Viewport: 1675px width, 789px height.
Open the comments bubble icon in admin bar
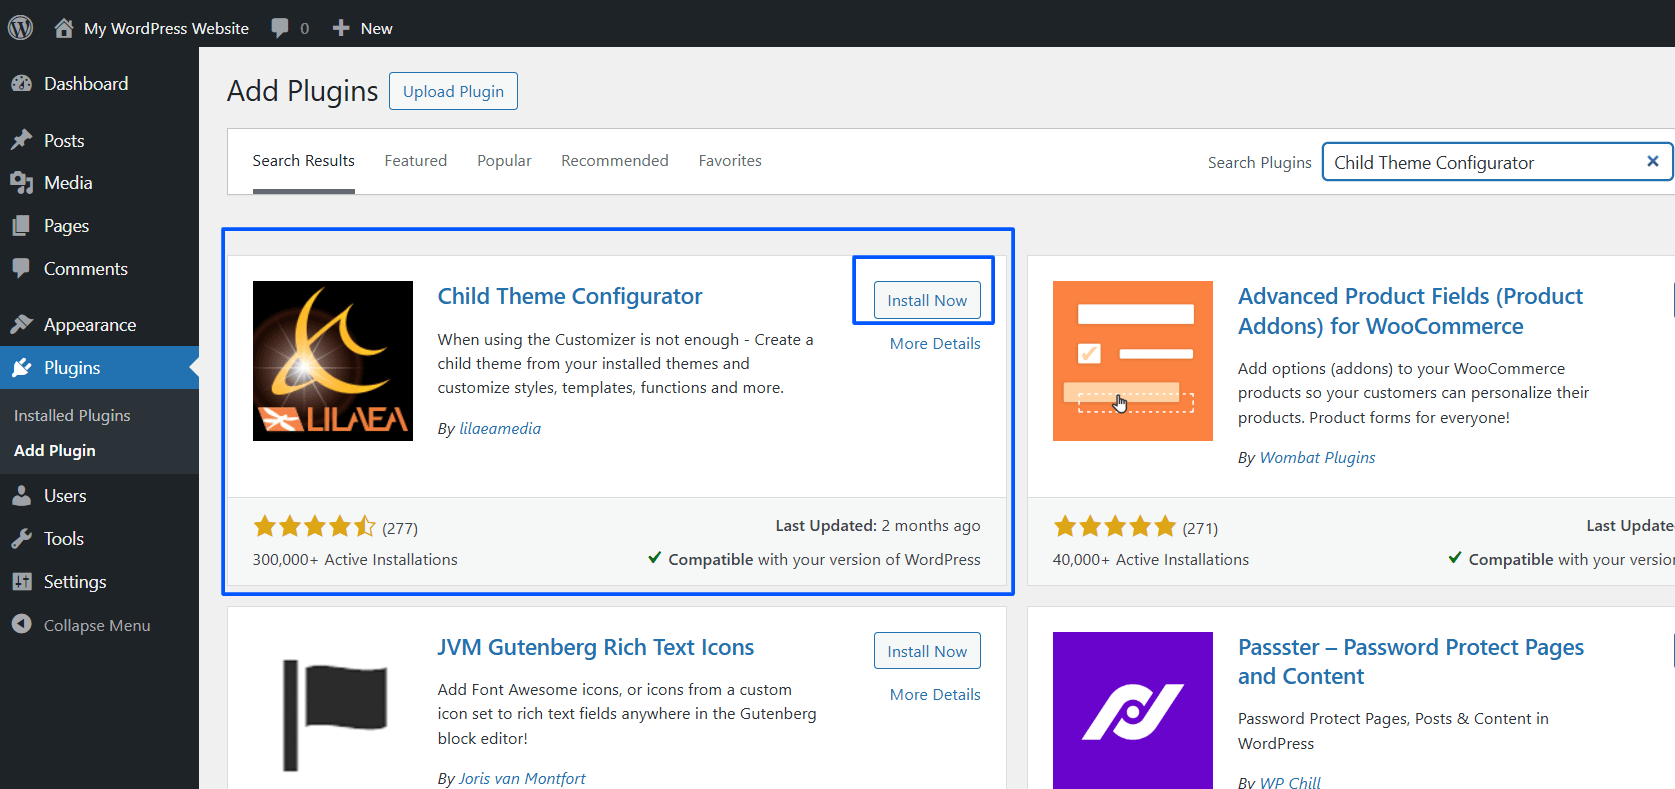(280, 28)
